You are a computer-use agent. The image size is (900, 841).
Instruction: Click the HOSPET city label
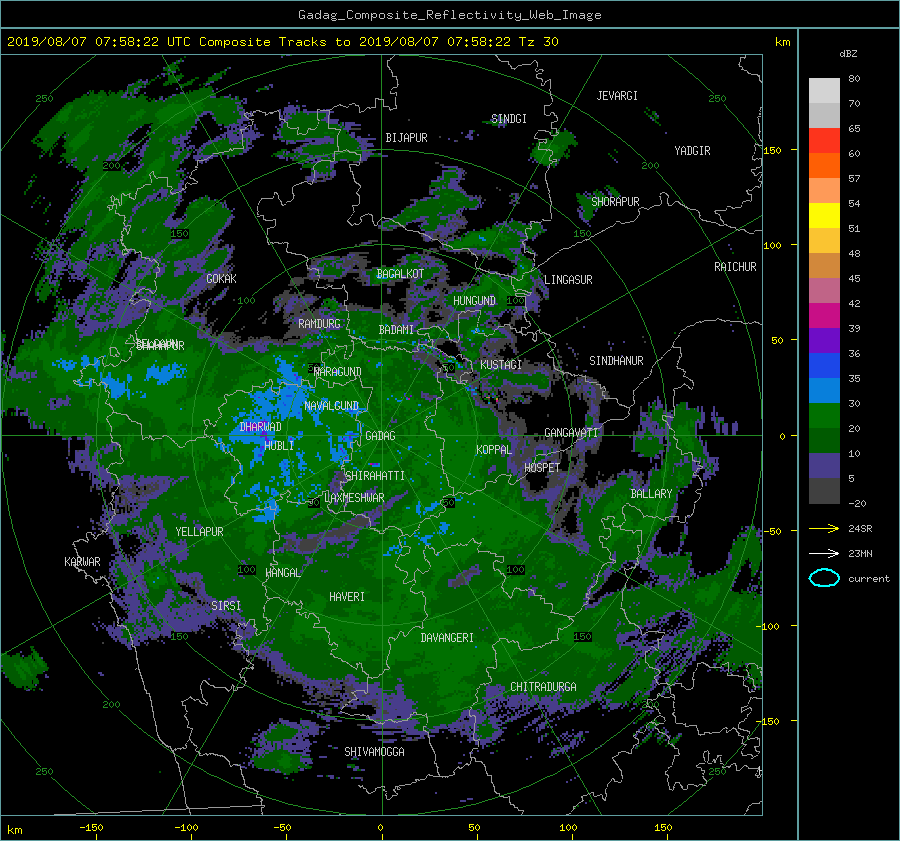[x=542, y=468]
